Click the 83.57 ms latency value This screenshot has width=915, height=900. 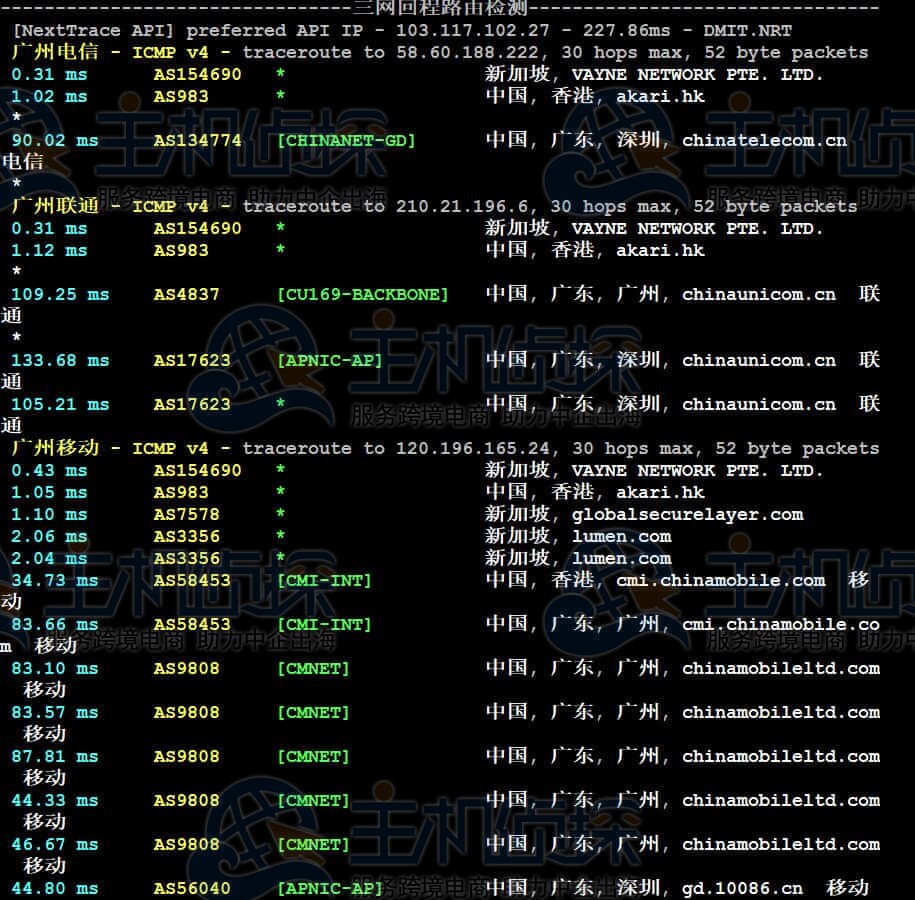pos(55,713)
